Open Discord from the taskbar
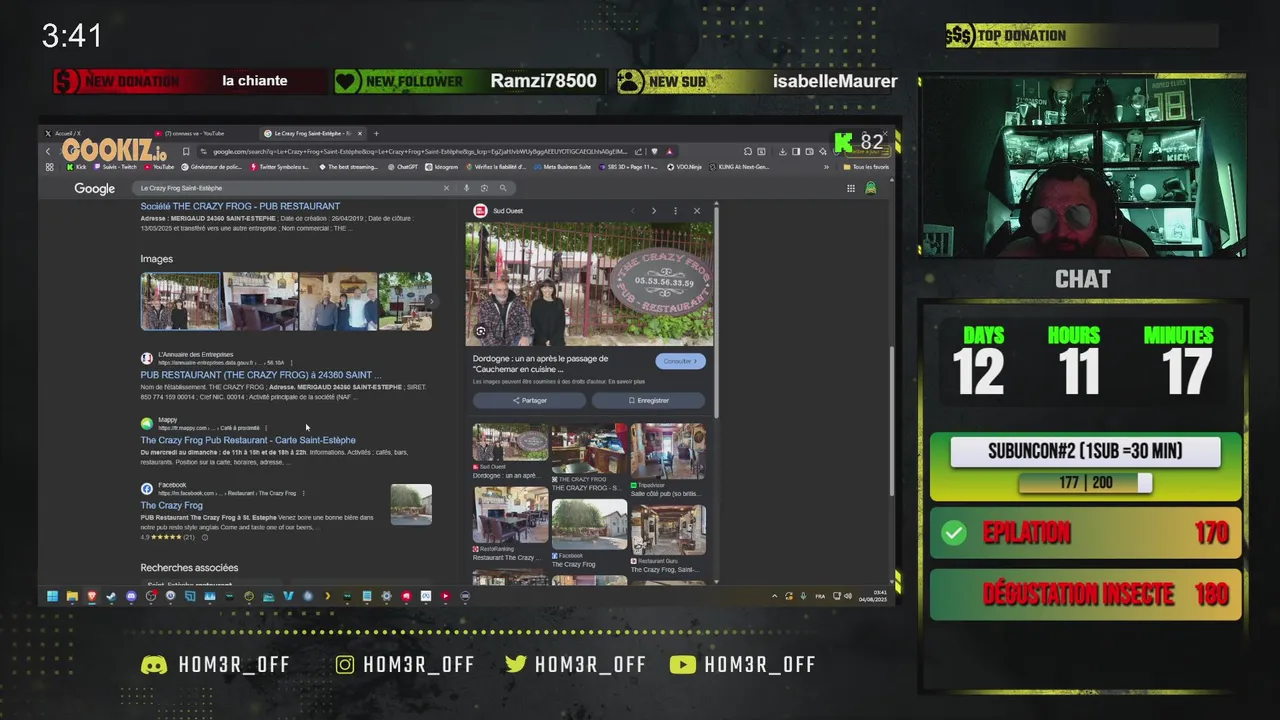Viewport: 1280px width, 720px height. pyautogui.click(x=131, y=597)
